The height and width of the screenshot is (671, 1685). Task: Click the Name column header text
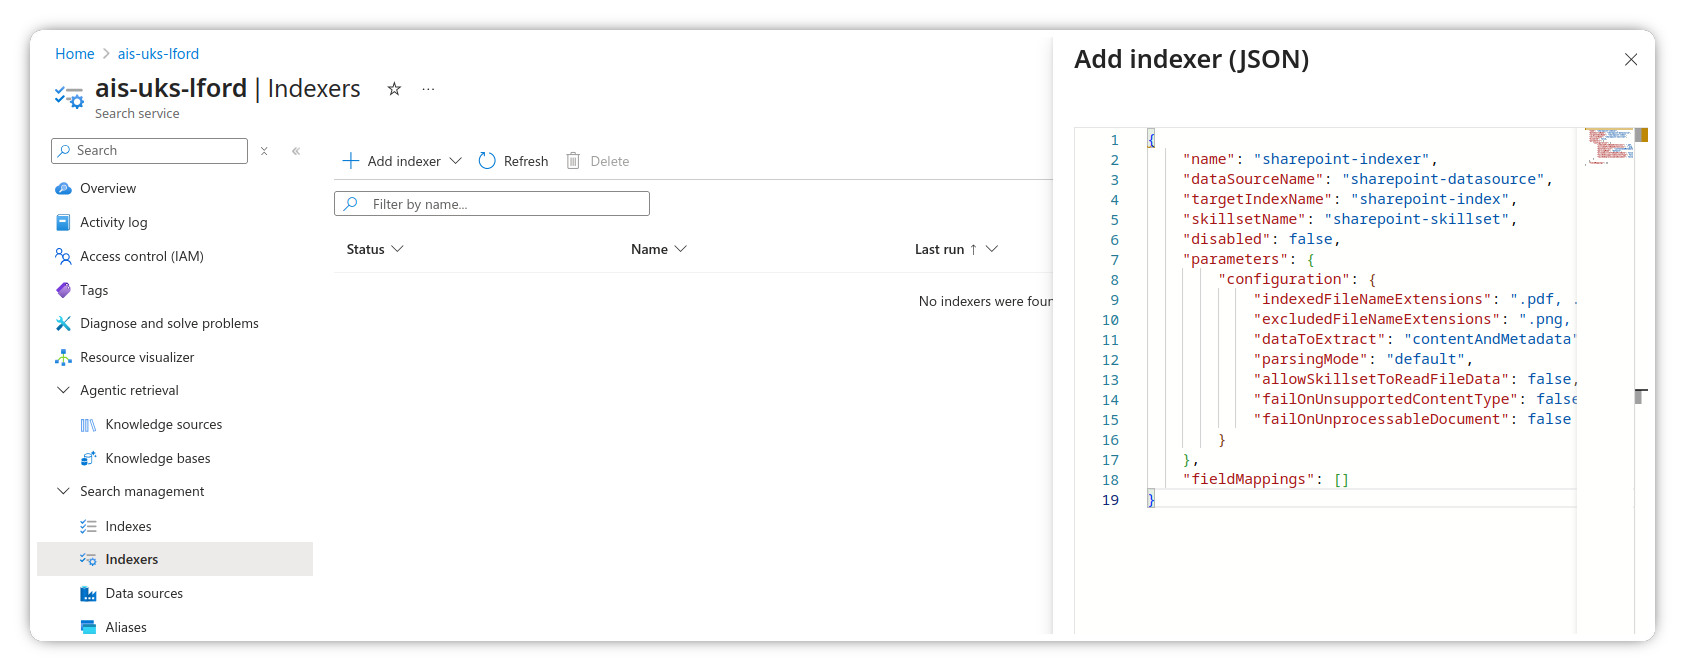pyautogui.click(x=649, y=249)
